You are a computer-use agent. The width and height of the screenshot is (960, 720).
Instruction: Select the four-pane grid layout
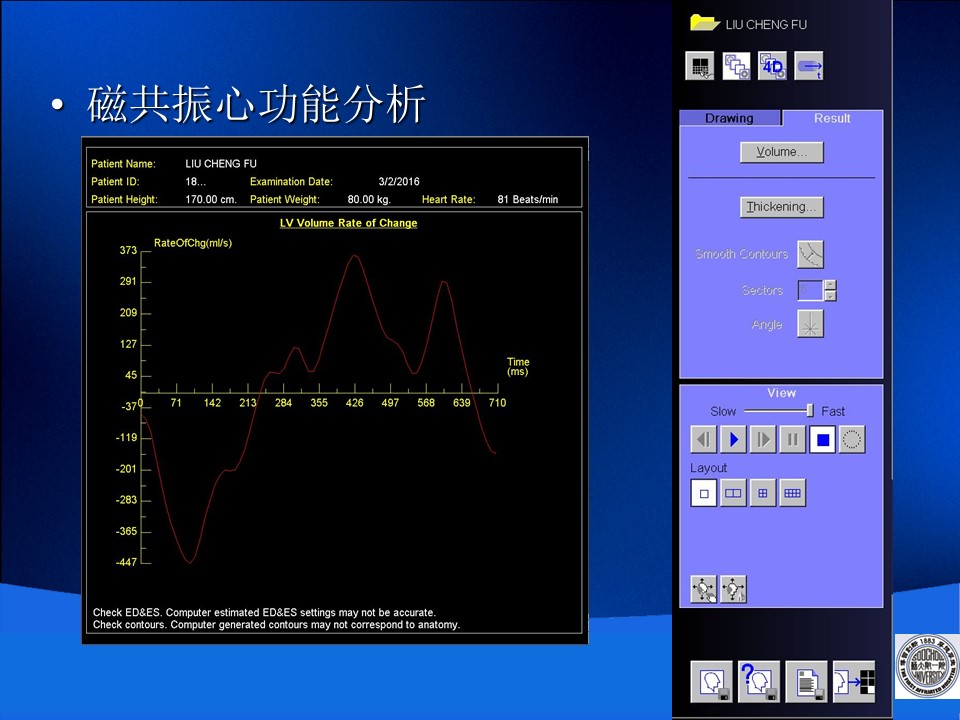tap(763, 493)
